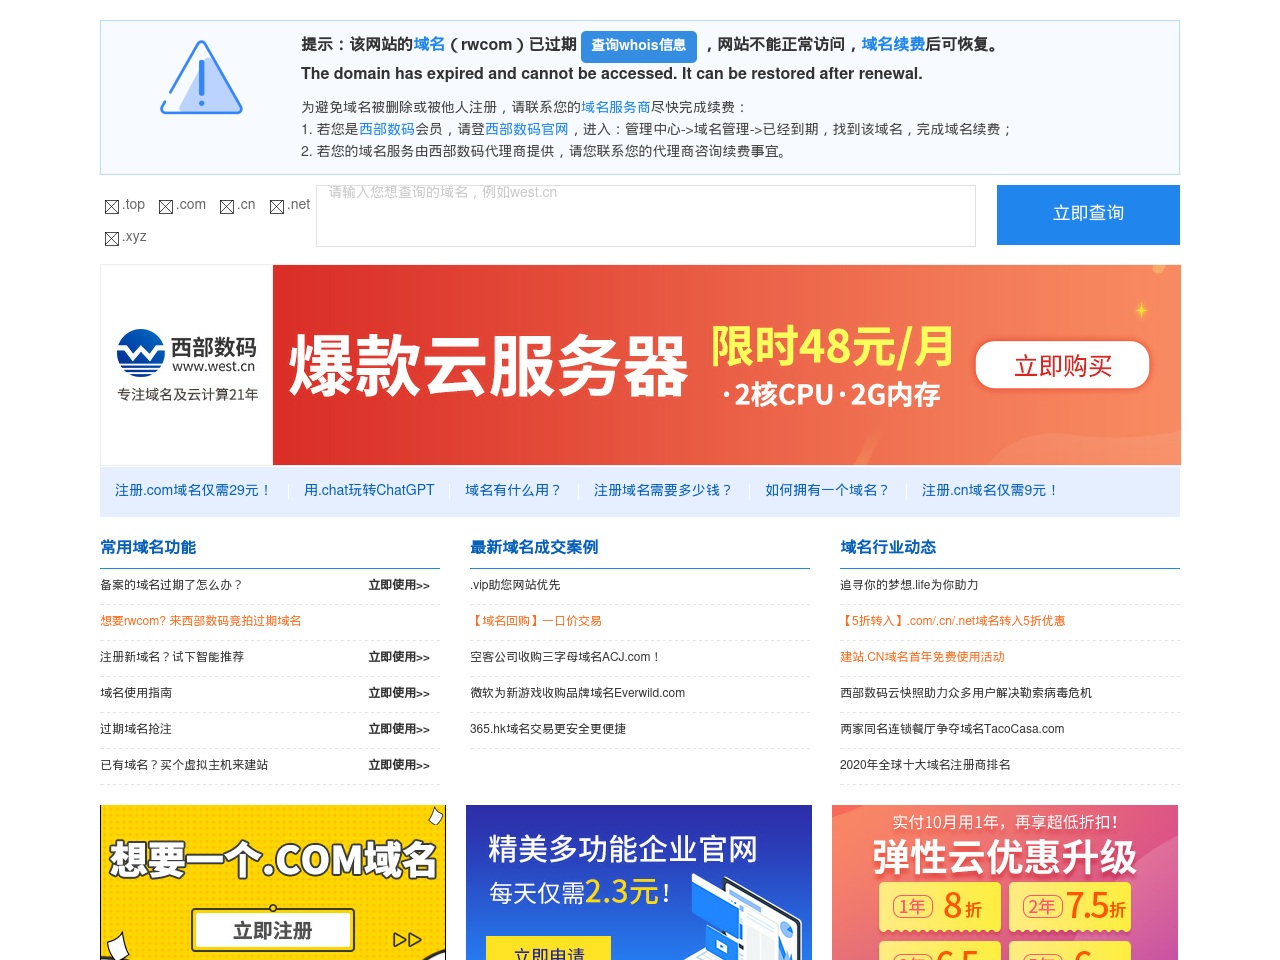Open 建站.CN域名首年免费使用活动 link

[x=922, y=657]
